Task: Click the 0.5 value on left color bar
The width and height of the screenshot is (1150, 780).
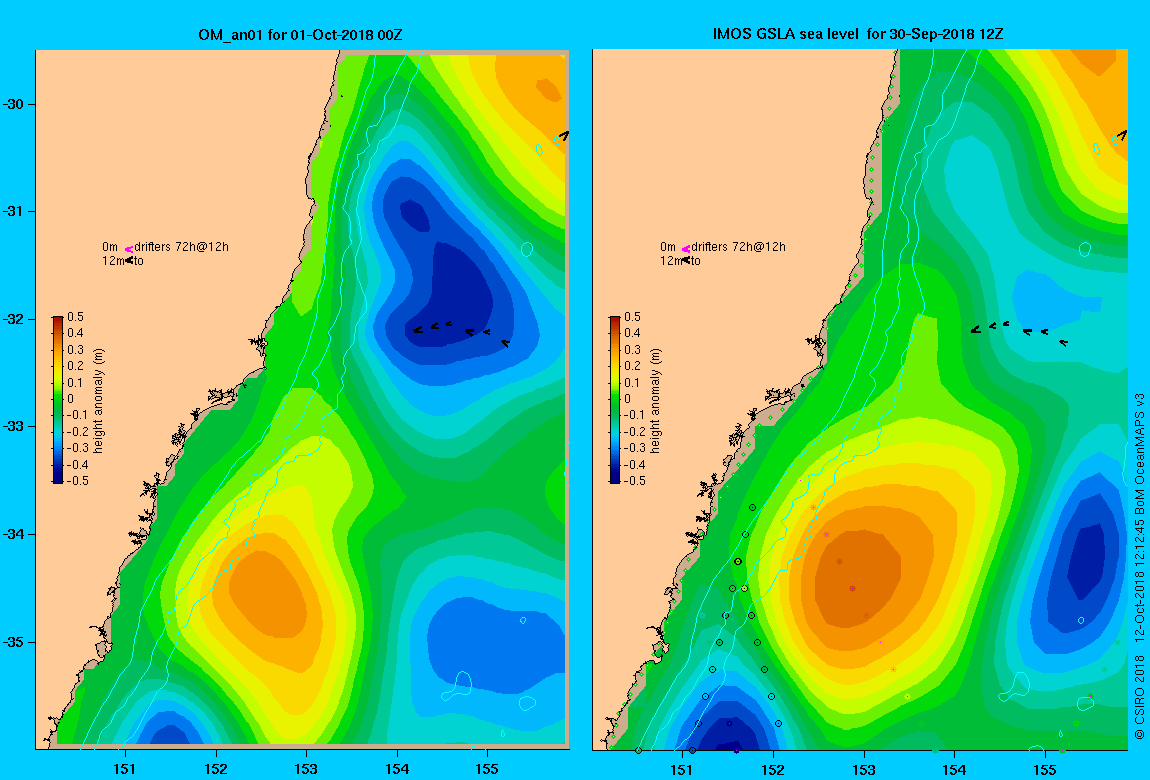Action: (x=76, y=317)
